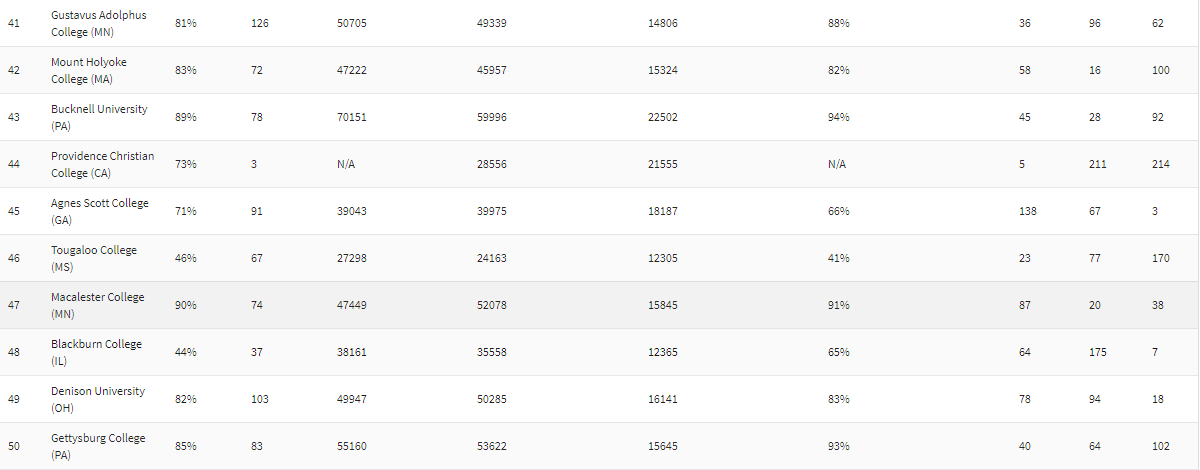Click Denison University (OH) name
The width and height of the screenshot is (1200, 470).
pos(98,399)
